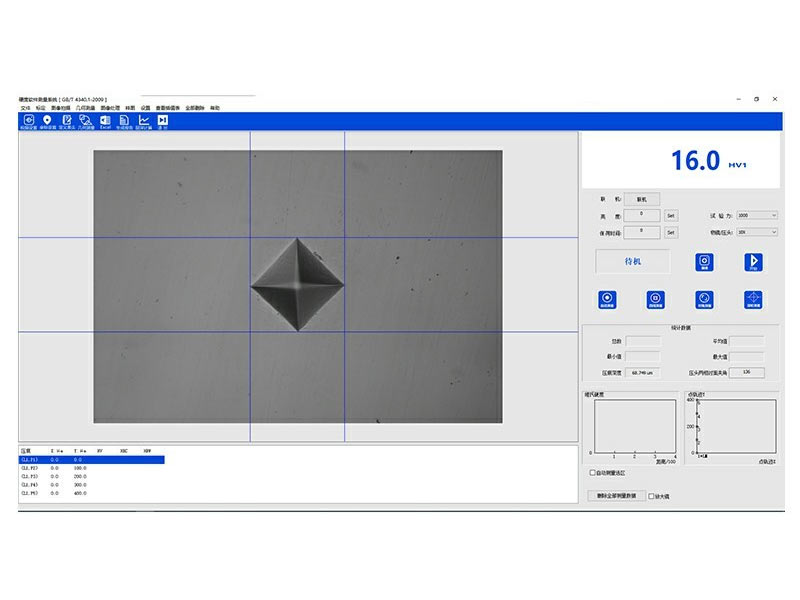
Task: Enable the 自动测量选区 checkbox
Action: pos(593,472)
